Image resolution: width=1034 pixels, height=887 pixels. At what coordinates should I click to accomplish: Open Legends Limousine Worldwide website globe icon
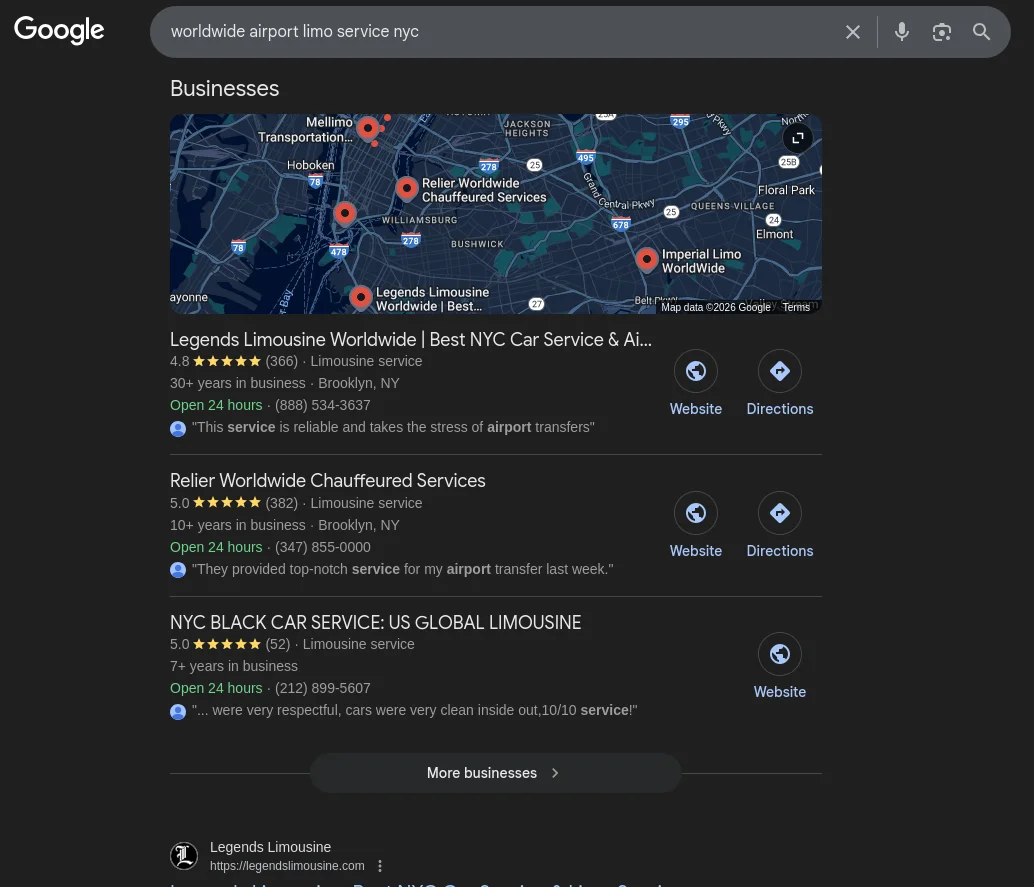696,371
